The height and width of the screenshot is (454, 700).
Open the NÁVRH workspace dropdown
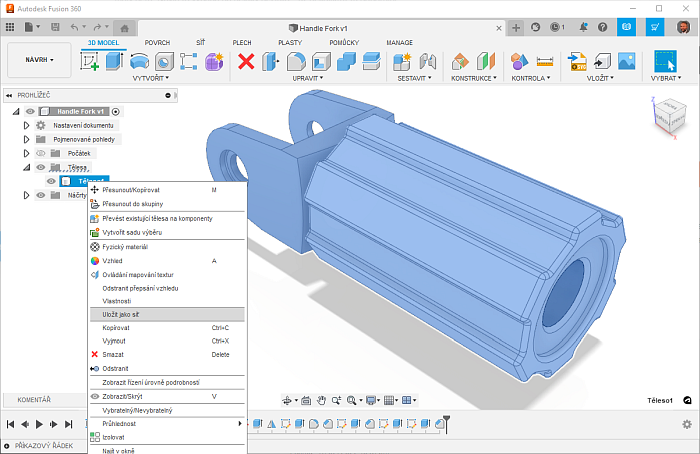point(39,60)
